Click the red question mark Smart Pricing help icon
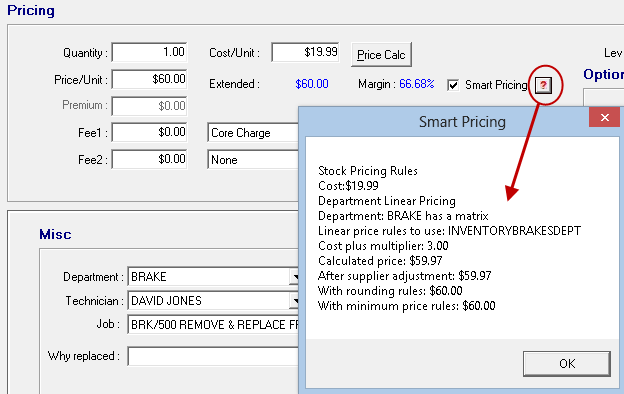The width and height of the screenshot is (624, 394). (543, 85)
